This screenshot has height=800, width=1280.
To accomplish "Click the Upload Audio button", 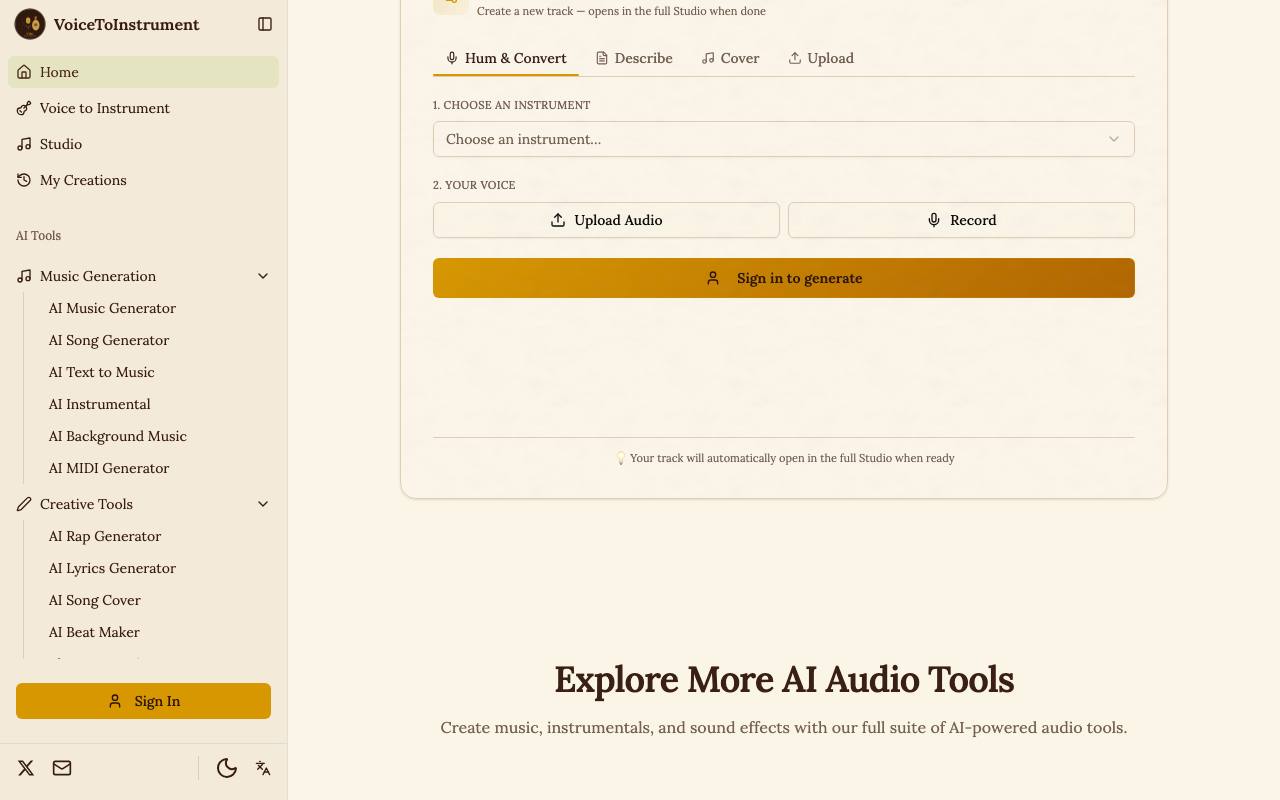I will coord(606,220).
